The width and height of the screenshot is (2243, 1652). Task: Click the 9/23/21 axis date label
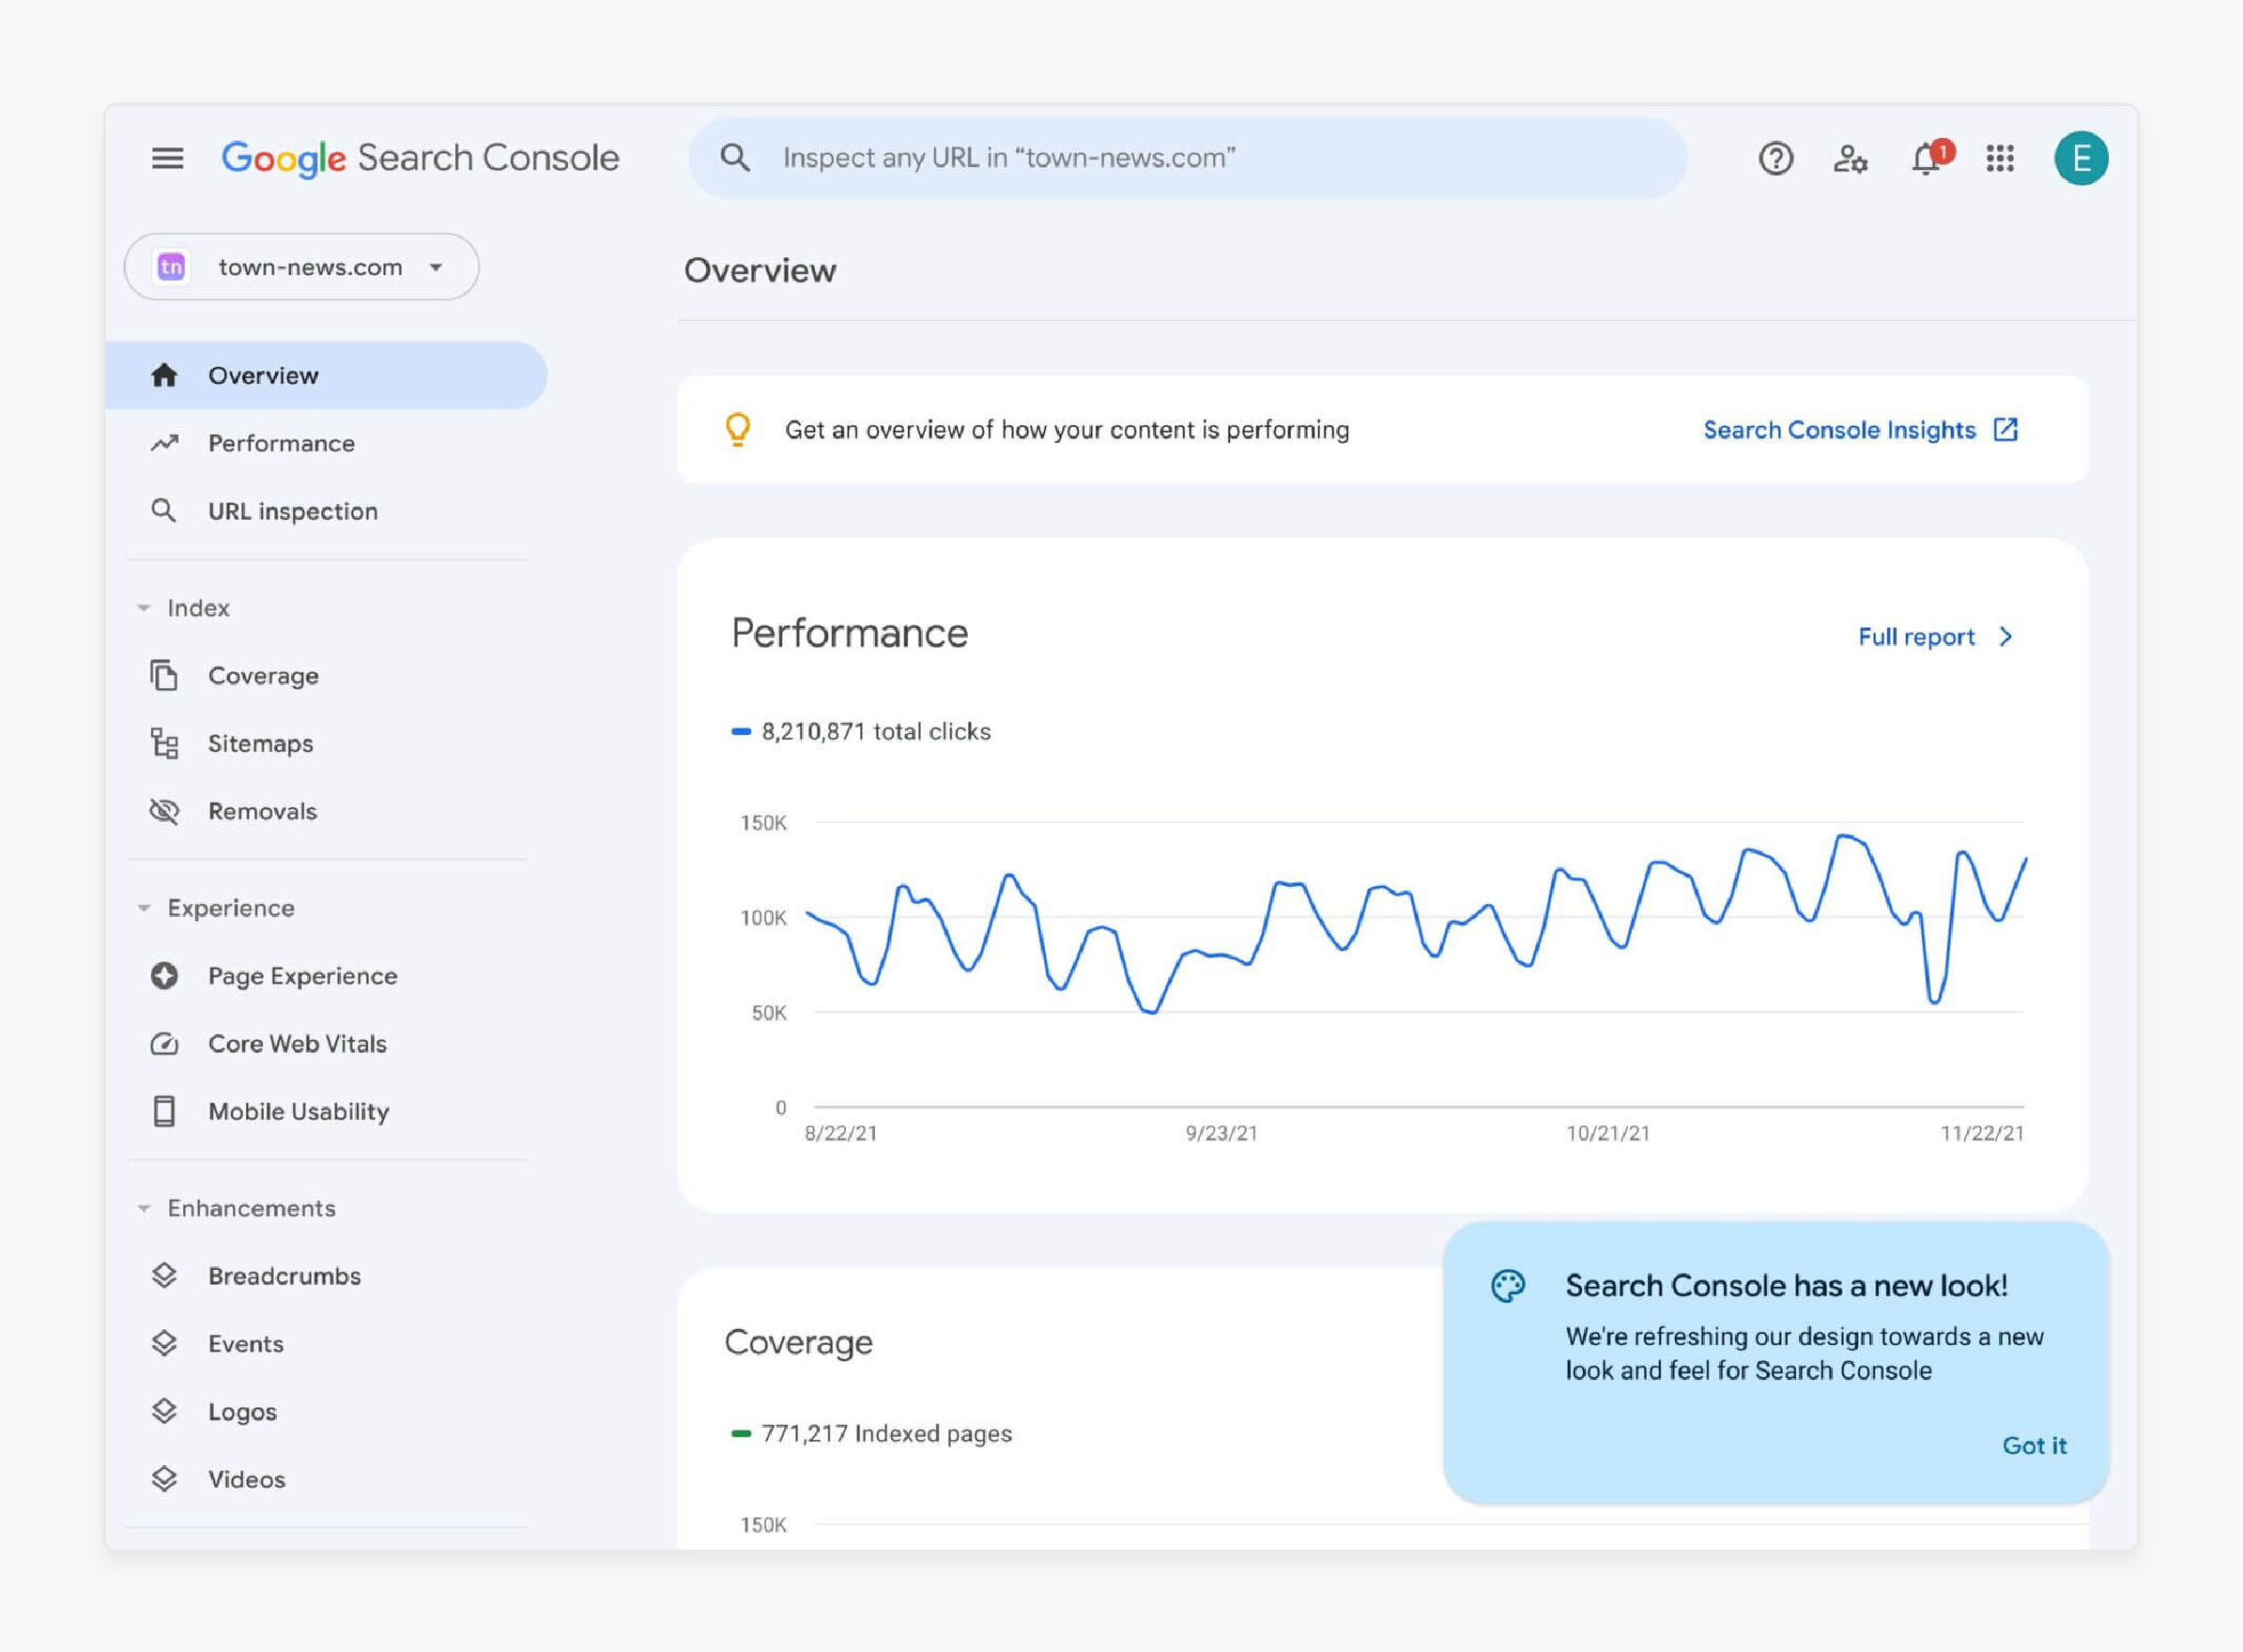click(1221, 1133)
